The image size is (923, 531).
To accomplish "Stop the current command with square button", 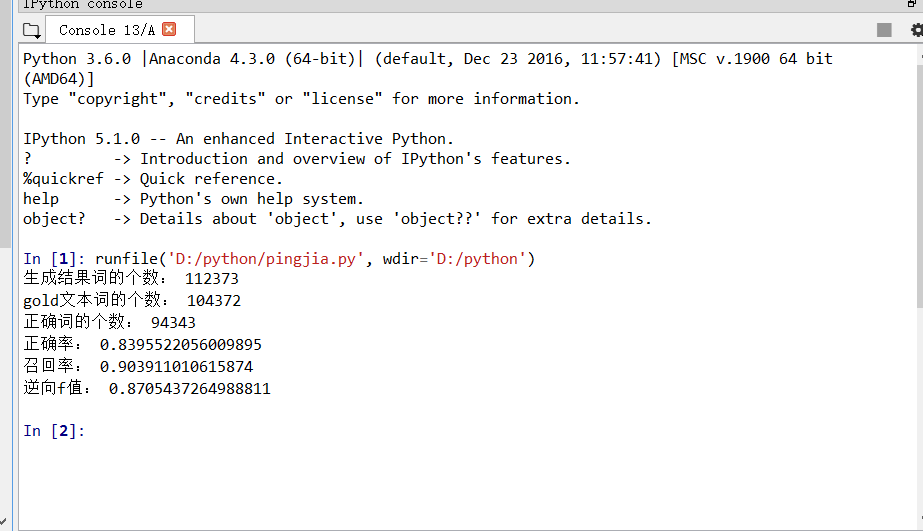I will tap(884, 30).
